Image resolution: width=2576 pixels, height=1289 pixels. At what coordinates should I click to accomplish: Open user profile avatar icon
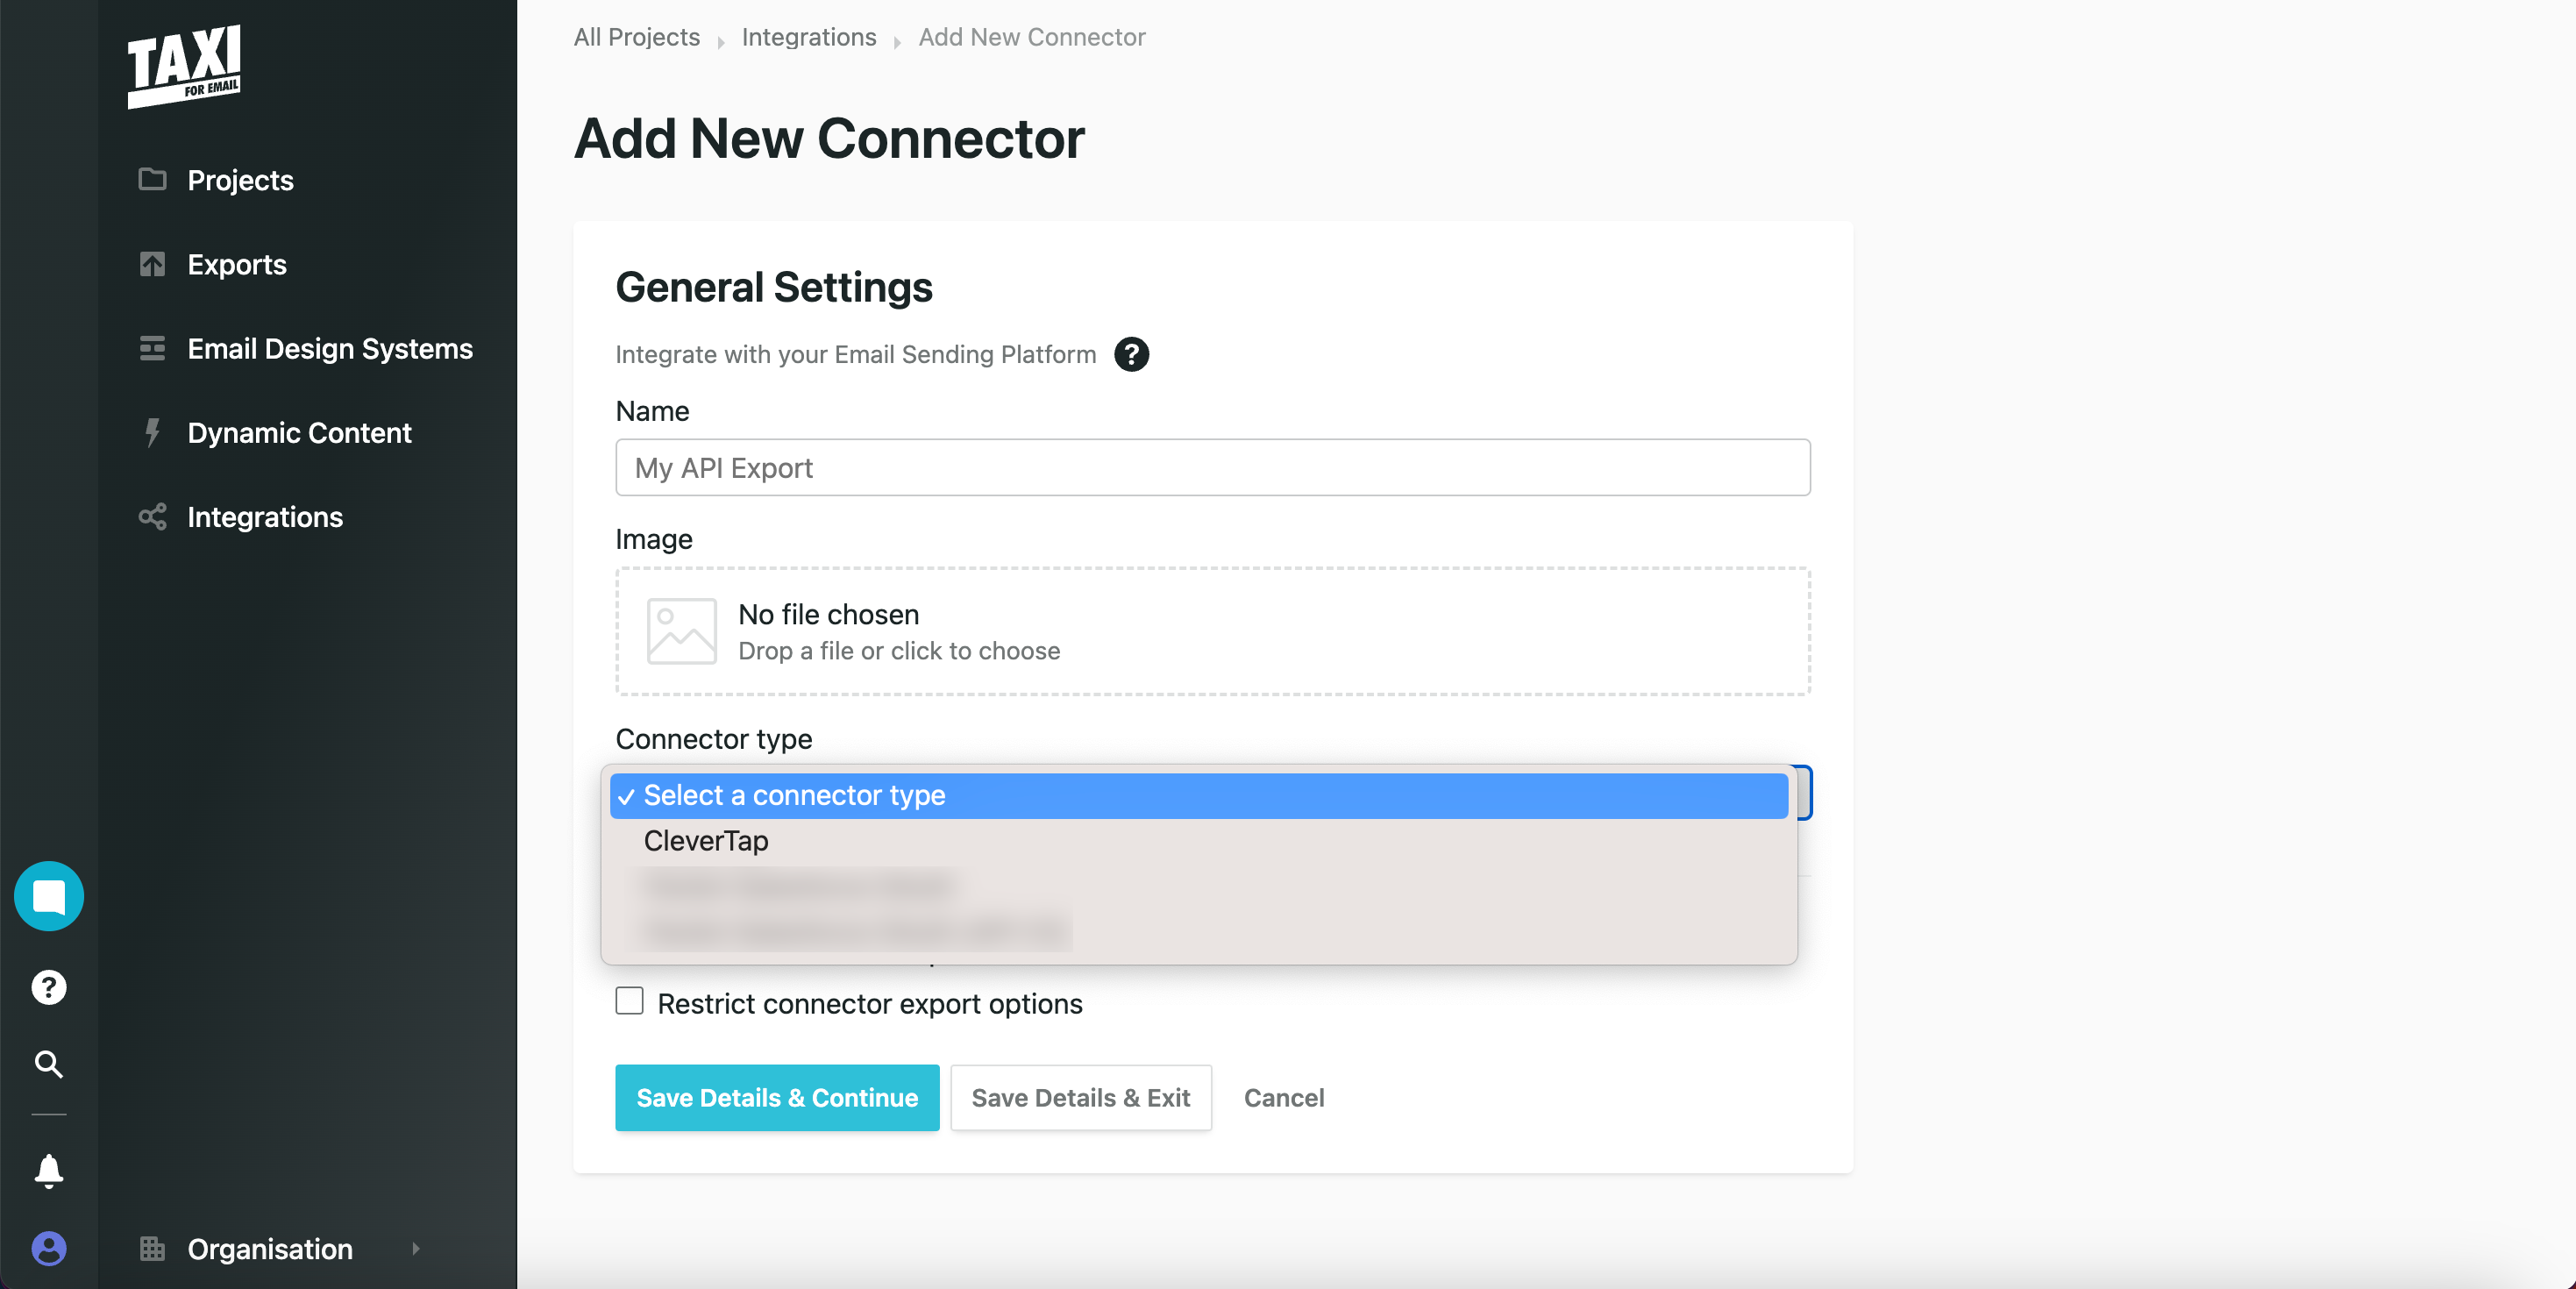pos(49,1248)
